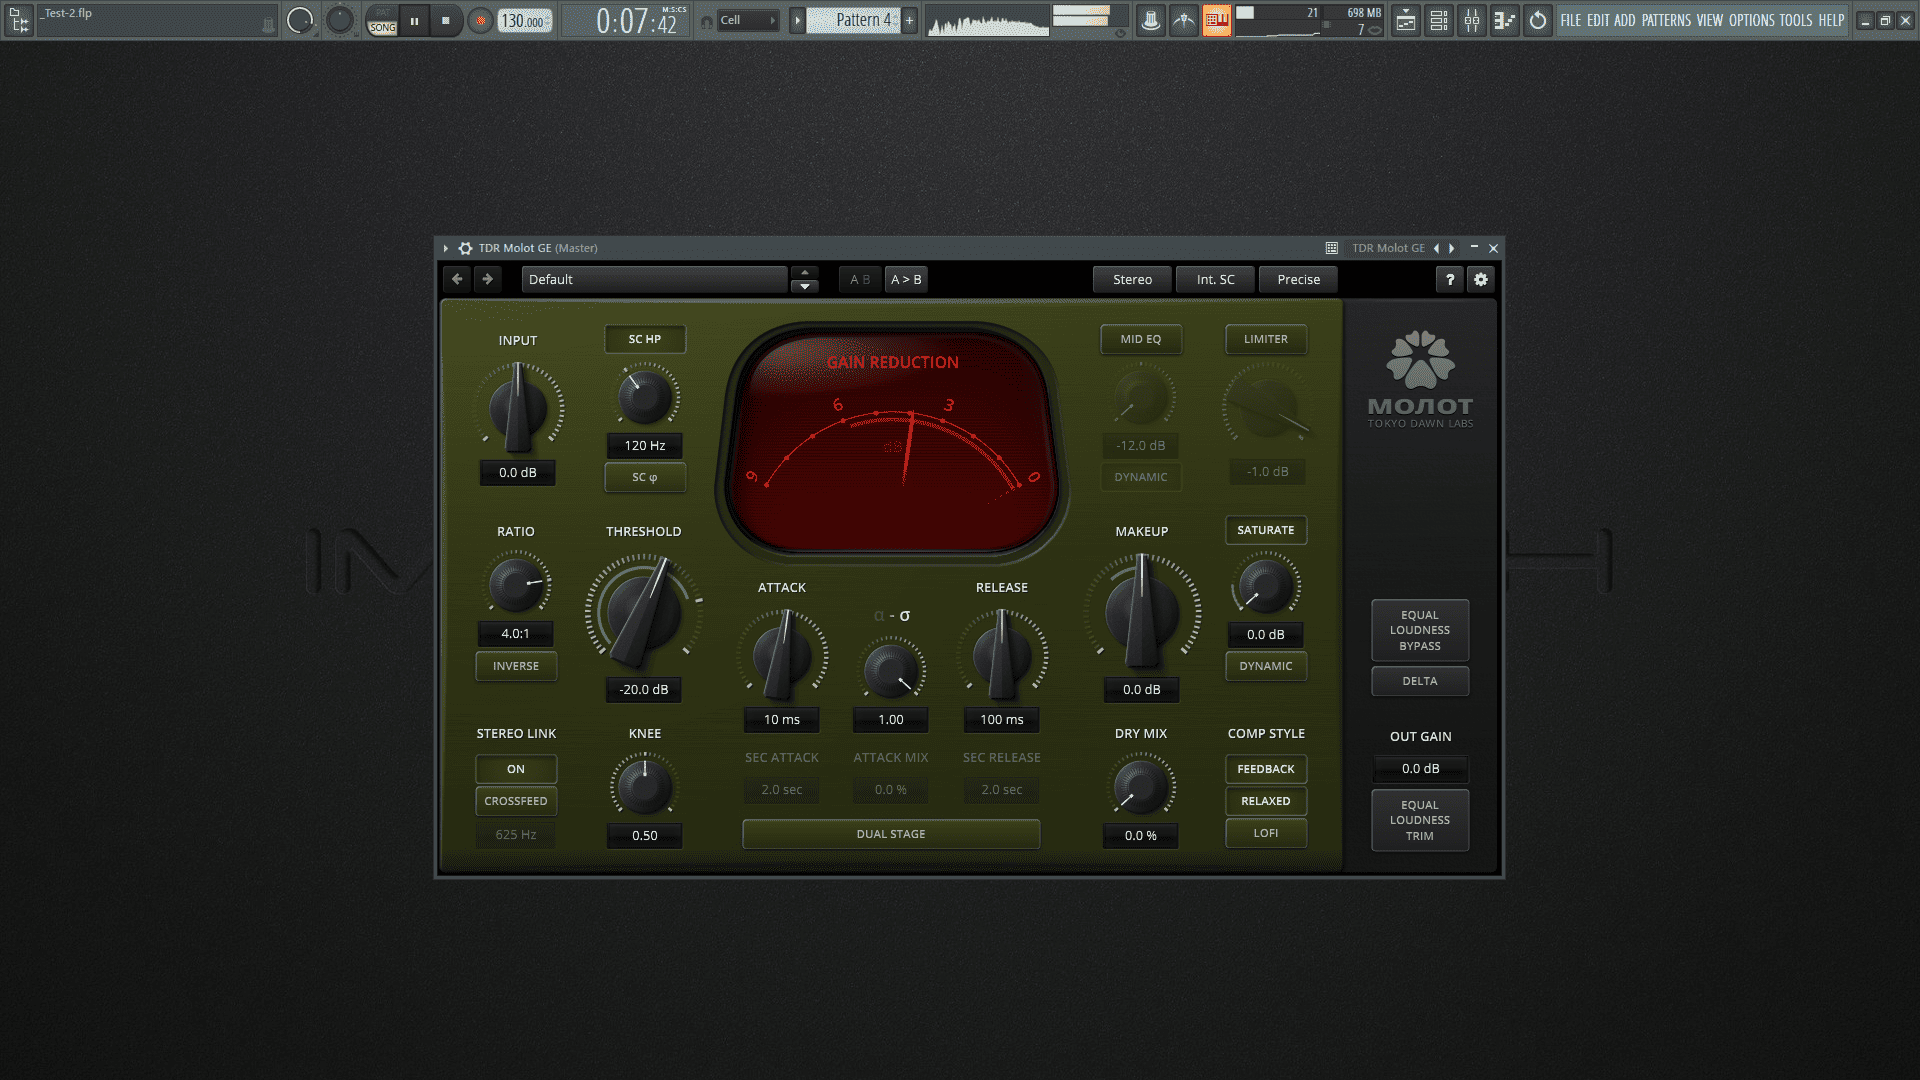Click EQUAL LOUDNESS BYPASS button
The height and width of the screenshot is (1080, 1920).
(x=1420, y=630)
